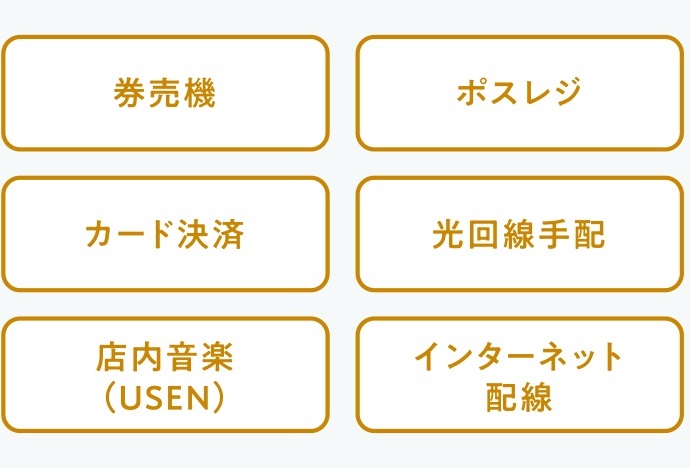Image resolution: width=690 pixels, height=468 pixels.
Task: Pick the card payment カード決済 tile
Action: click(165, 234)
